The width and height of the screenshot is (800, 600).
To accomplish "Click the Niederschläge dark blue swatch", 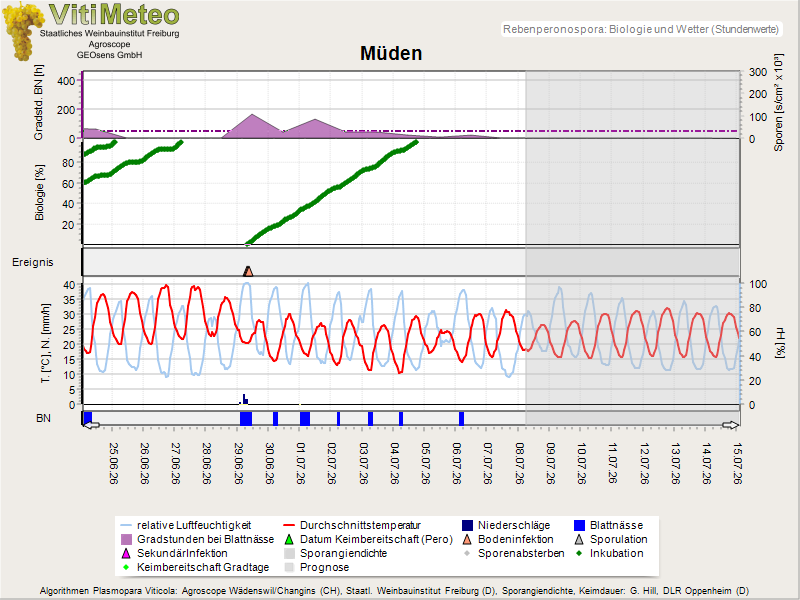I will [467, 526].
